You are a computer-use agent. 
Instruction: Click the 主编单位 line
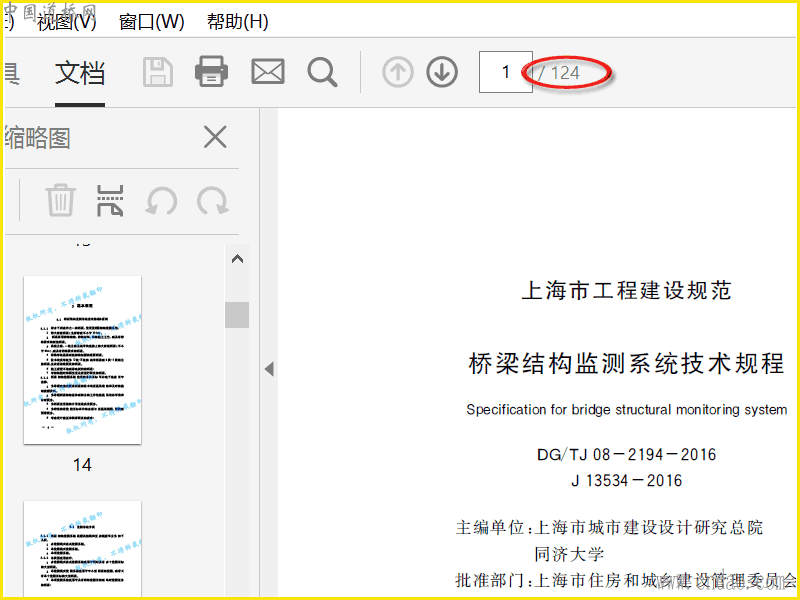(x=609, y=527)
